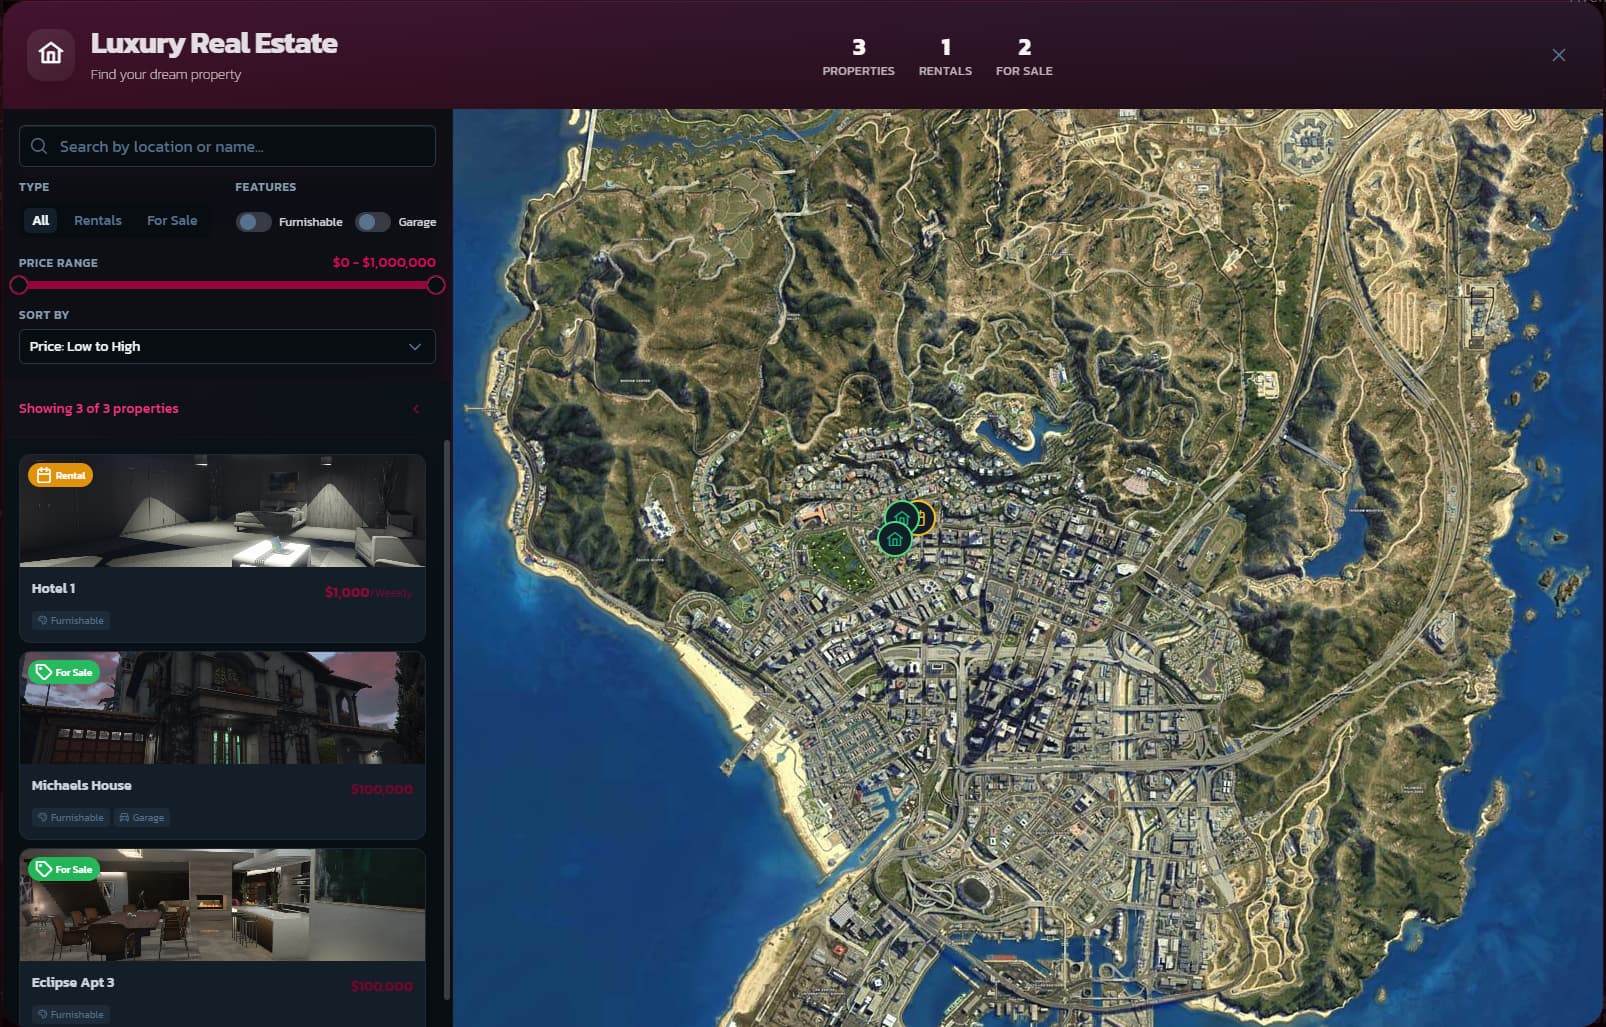
Task: Click the 2 For Sale counter in the header
Action: coord(1024,57)
